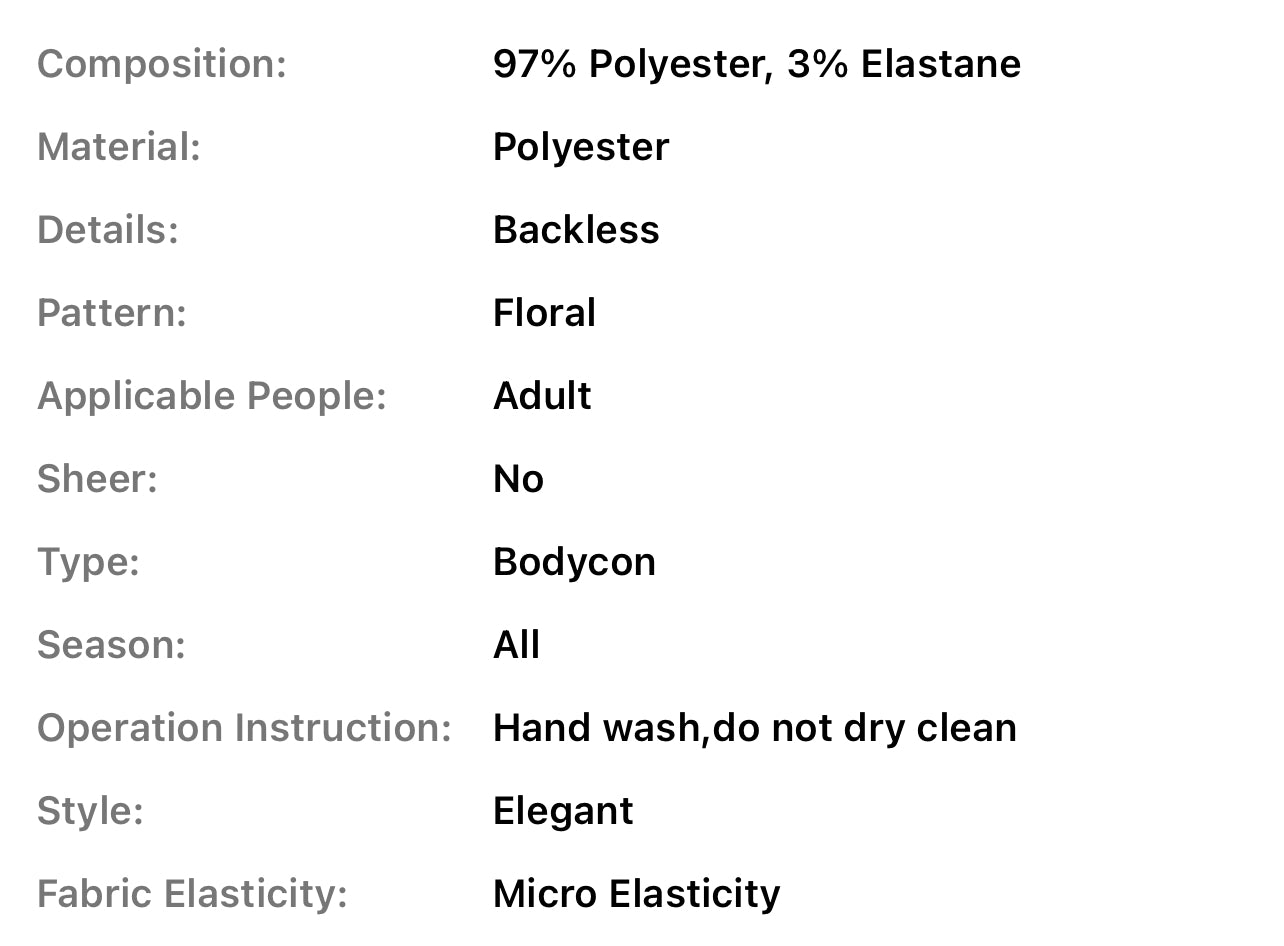The width and height of the screenshot is (1284, 946).
Task: Click the Material label
Action: click(x=119, y=147)
